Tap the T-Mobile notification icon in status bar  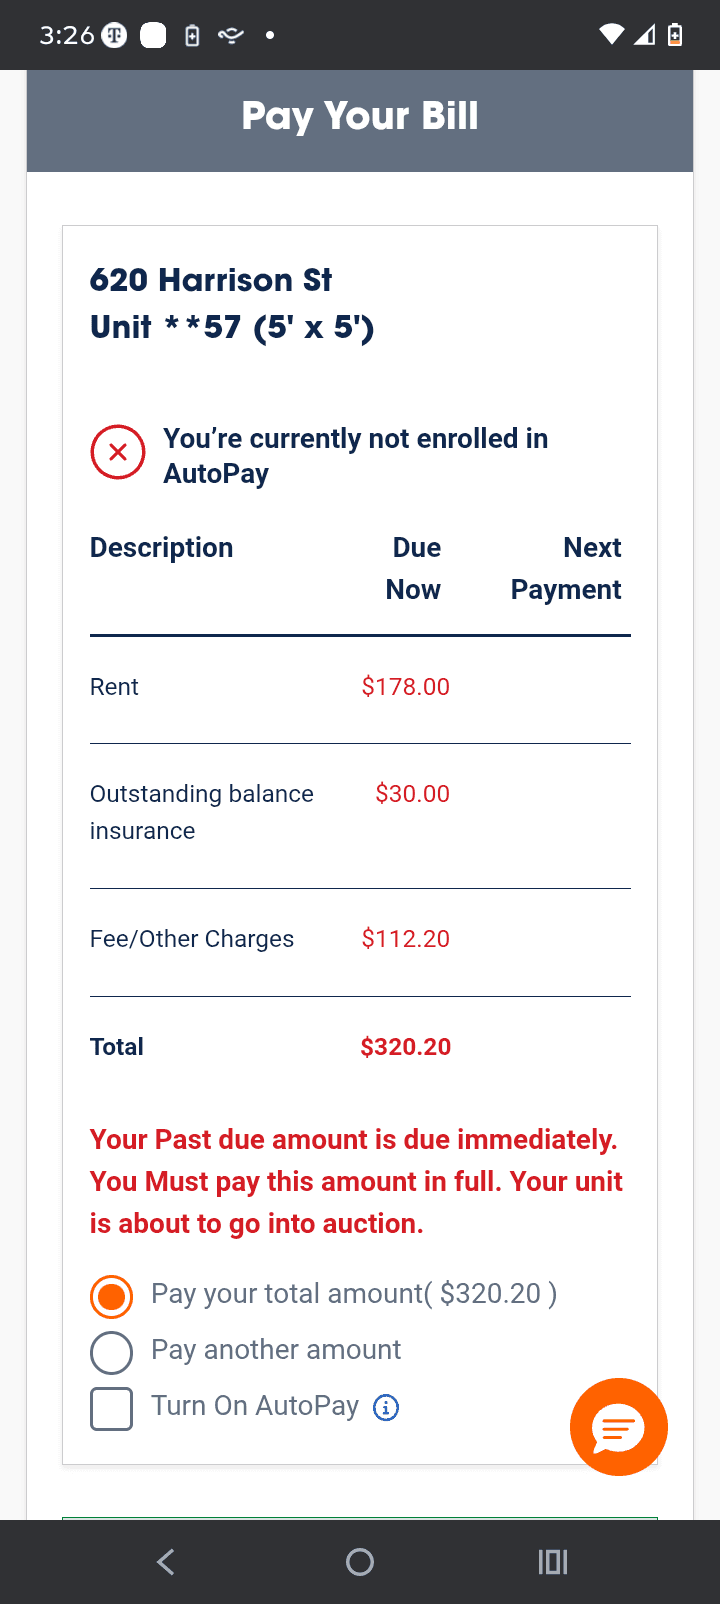coord(115,35)
